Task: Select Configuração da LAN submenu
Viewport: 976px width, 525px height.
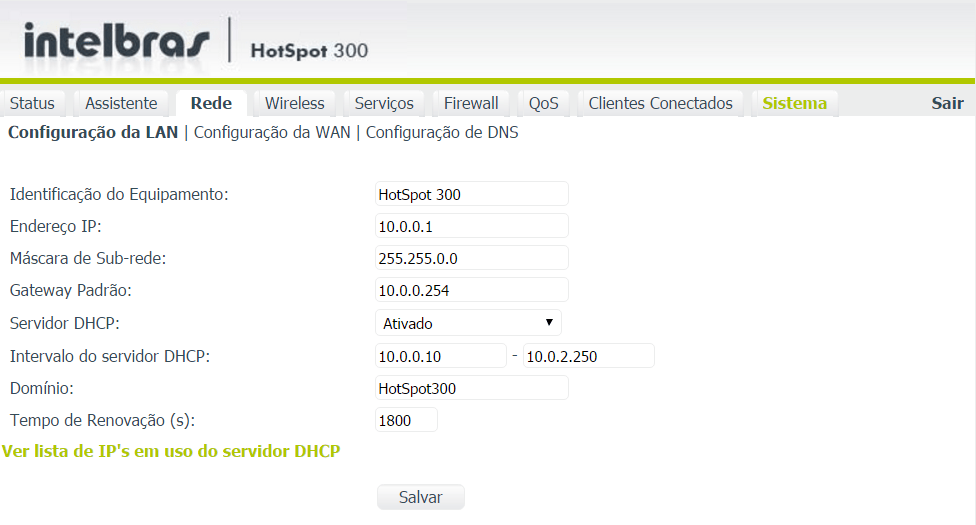Action: (x=93, y=133)
